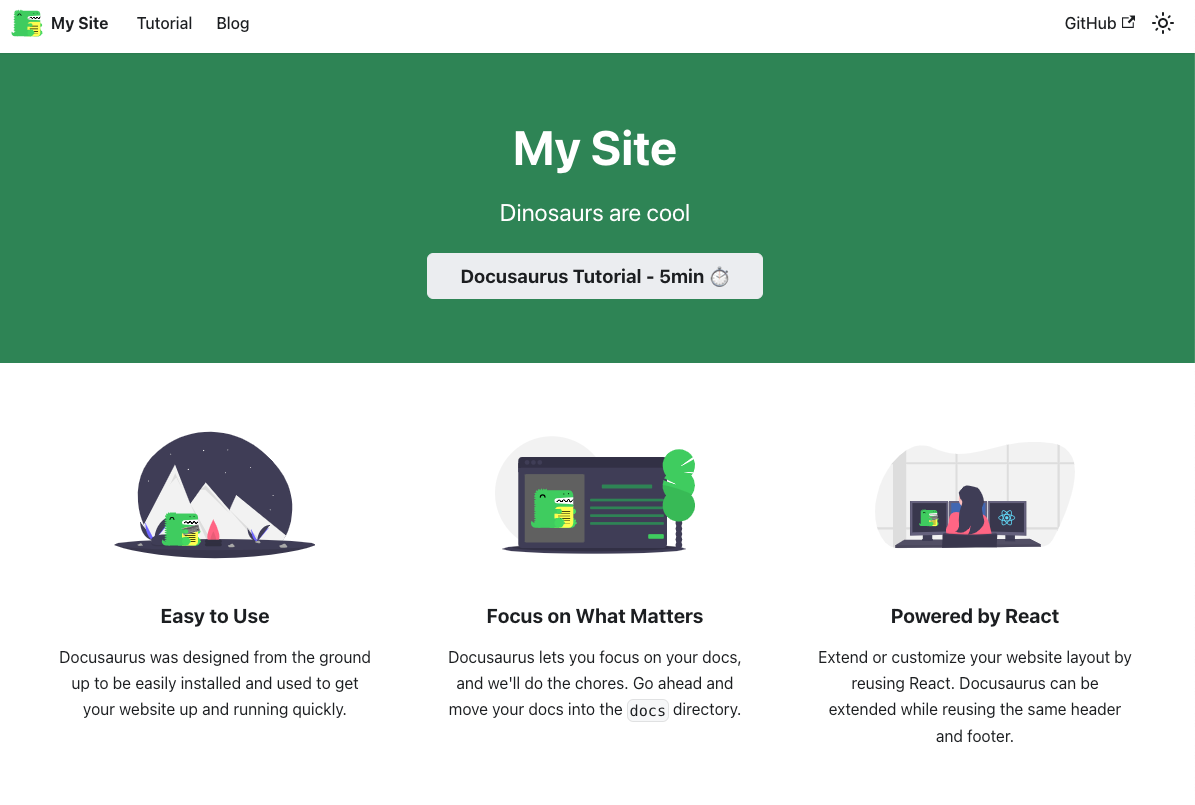This screenshot has height=805, width=1195.
Task: Click the inline "docs" code label
Action: (647, 710)
